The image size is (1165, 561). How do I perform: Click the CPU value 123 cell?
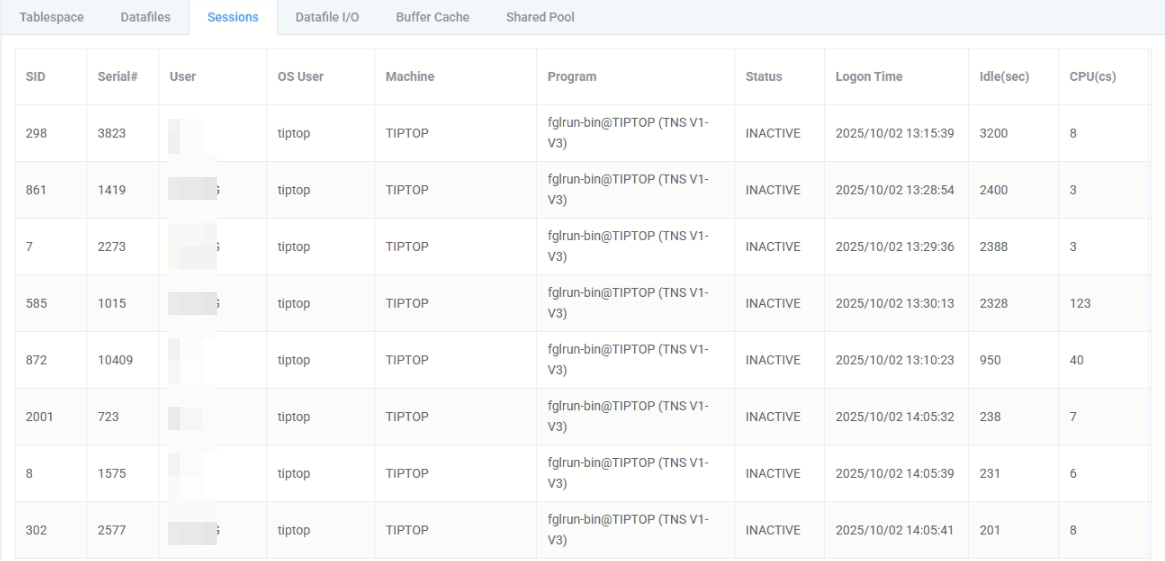tap(1080, 304)
